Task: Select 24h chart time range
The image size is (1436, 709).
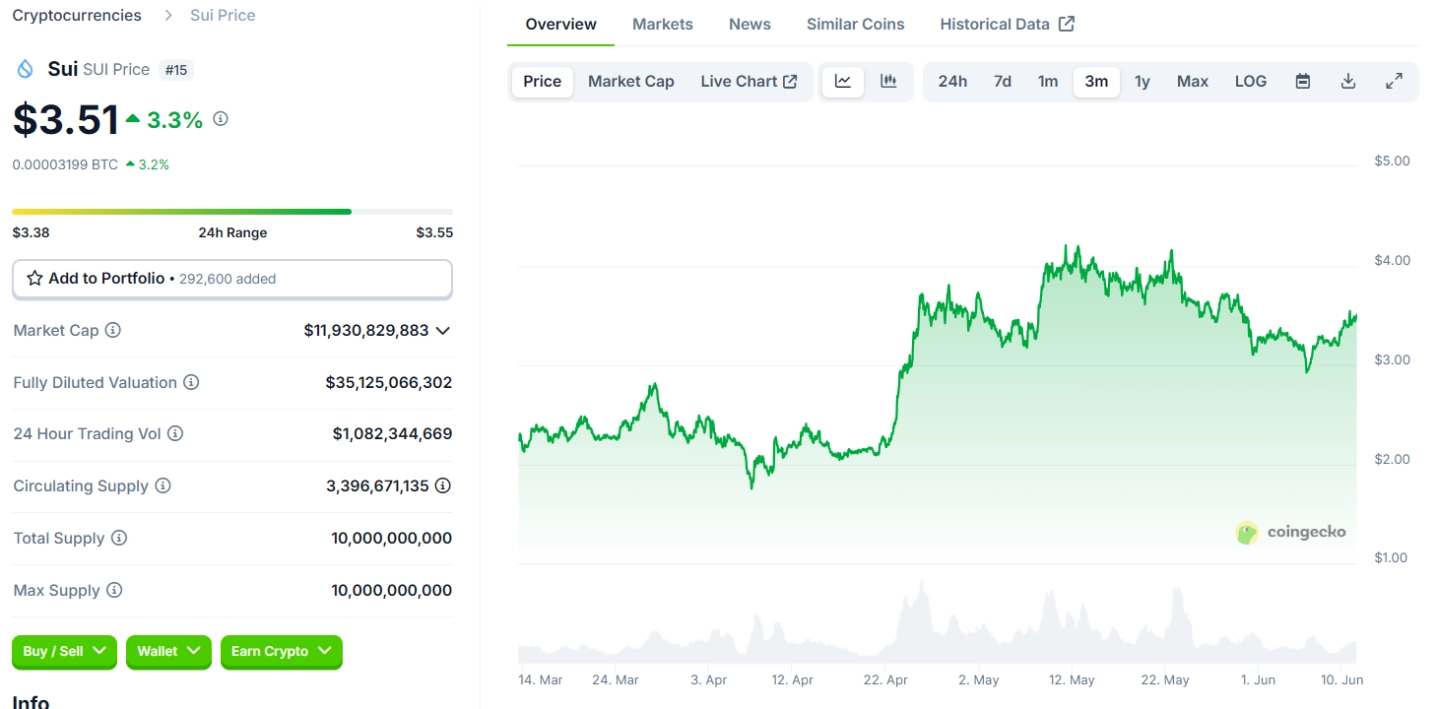Action: (x=953, y=81)
